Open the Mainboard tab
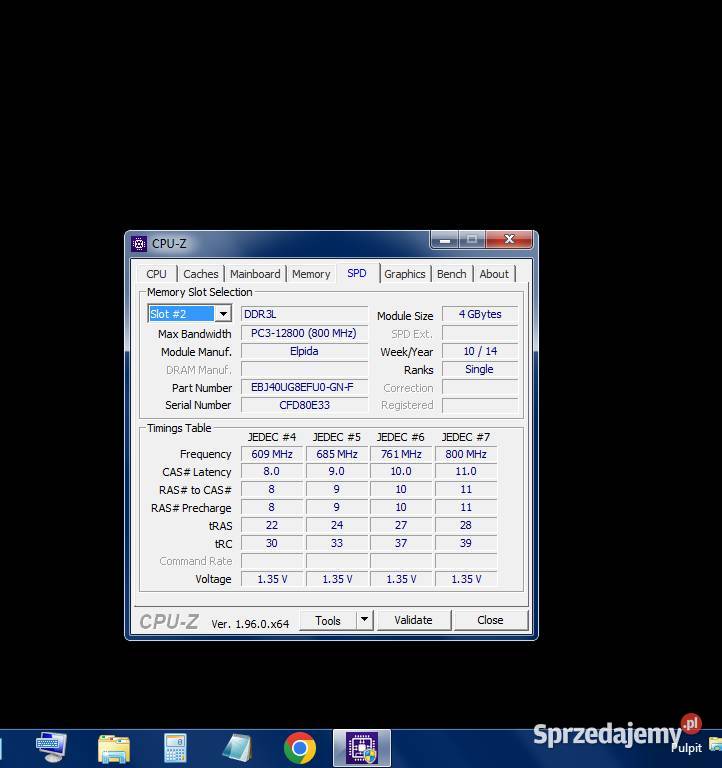 pos(255,274)
